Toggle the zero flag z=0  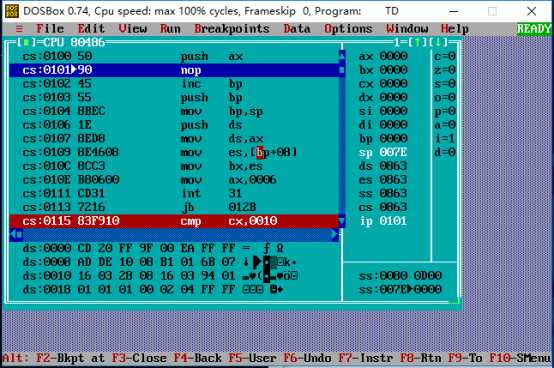pyautogui.click(x=445, y=70)
